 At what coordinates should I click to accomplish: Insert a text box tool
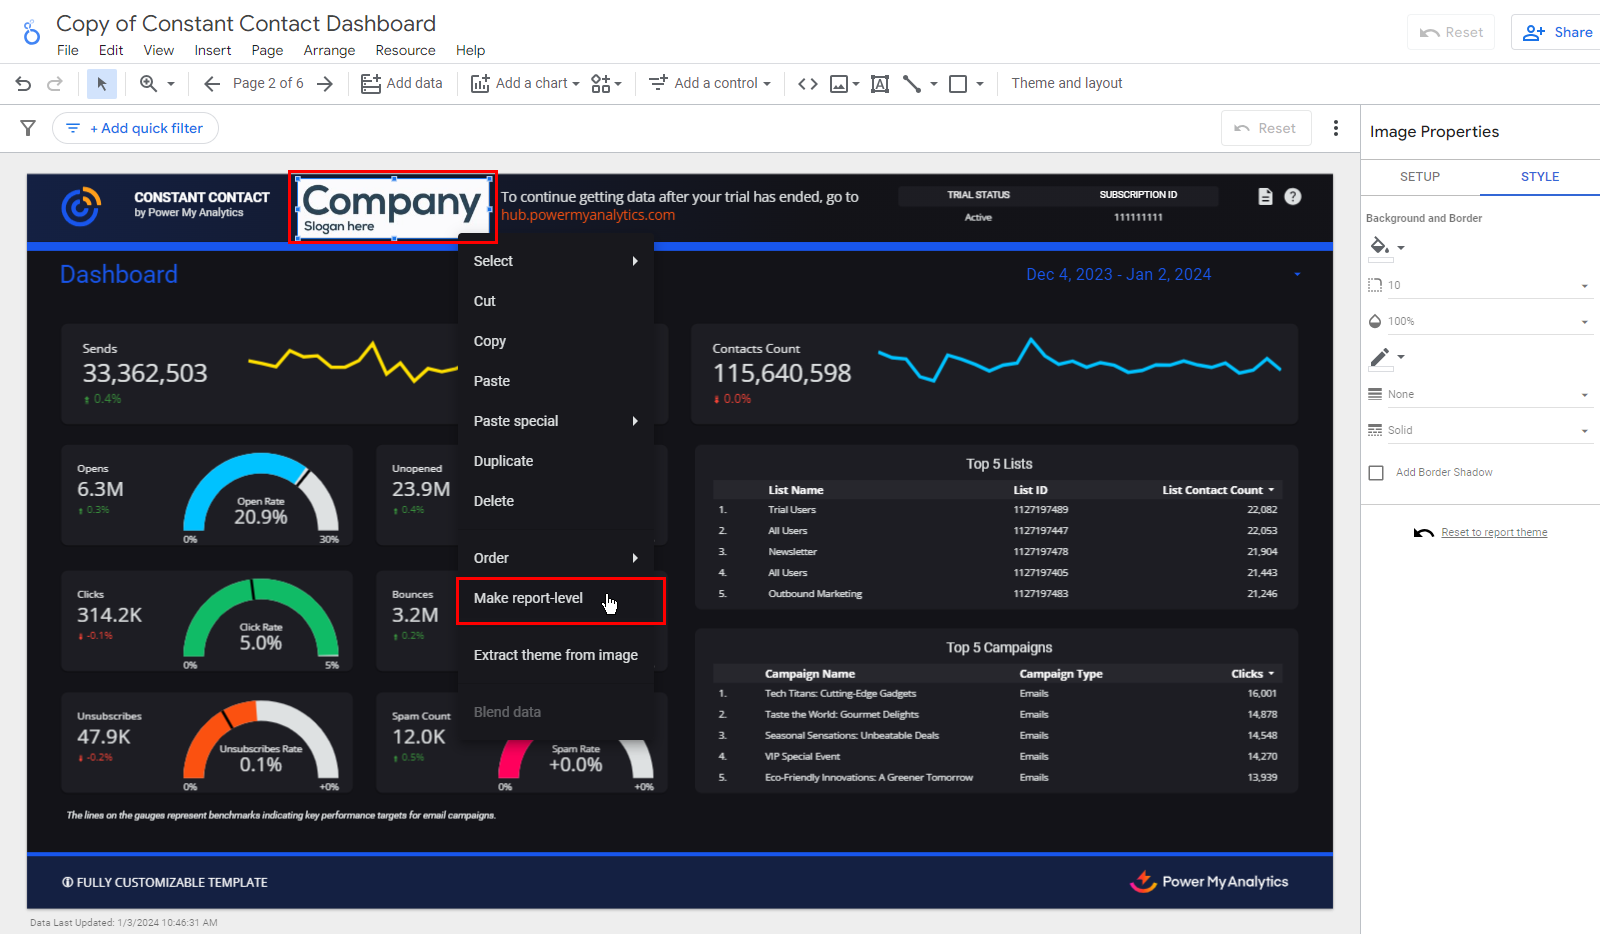tap(880, 84)
